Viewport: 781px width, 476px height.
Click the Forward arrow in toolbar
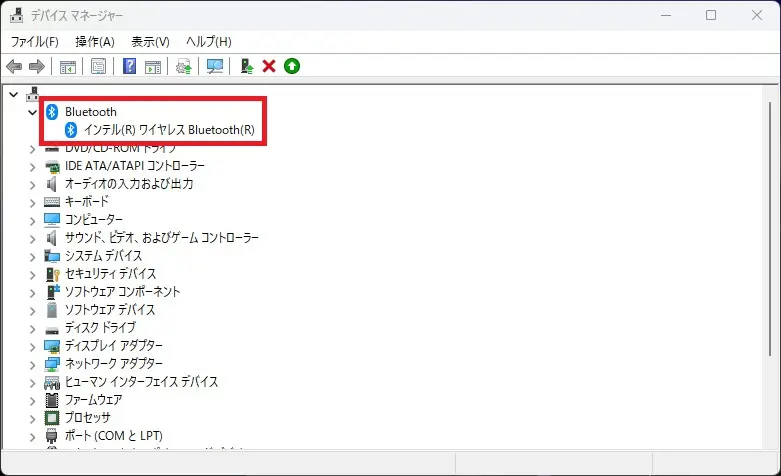point(37,66)
